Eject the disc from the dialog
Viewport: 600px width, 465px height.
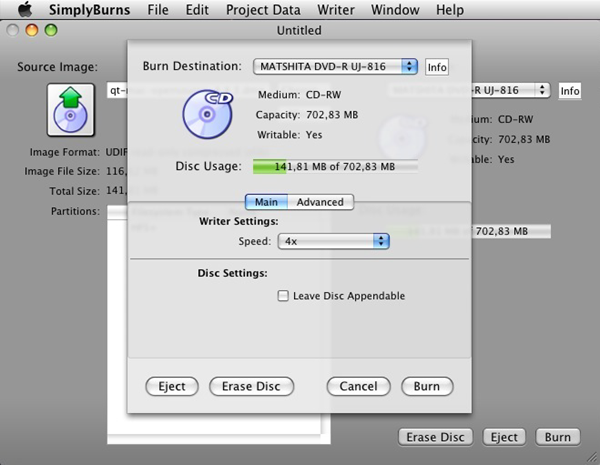172,386
